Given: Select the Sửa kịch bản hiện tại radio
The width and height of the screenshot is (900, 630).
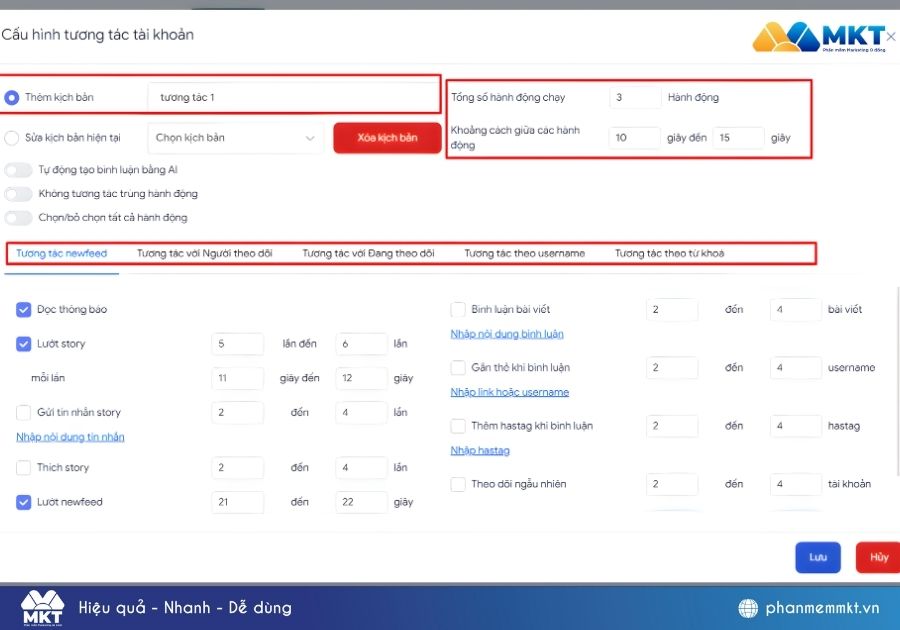Looking at the screenshot, I should tap(11, 138).
